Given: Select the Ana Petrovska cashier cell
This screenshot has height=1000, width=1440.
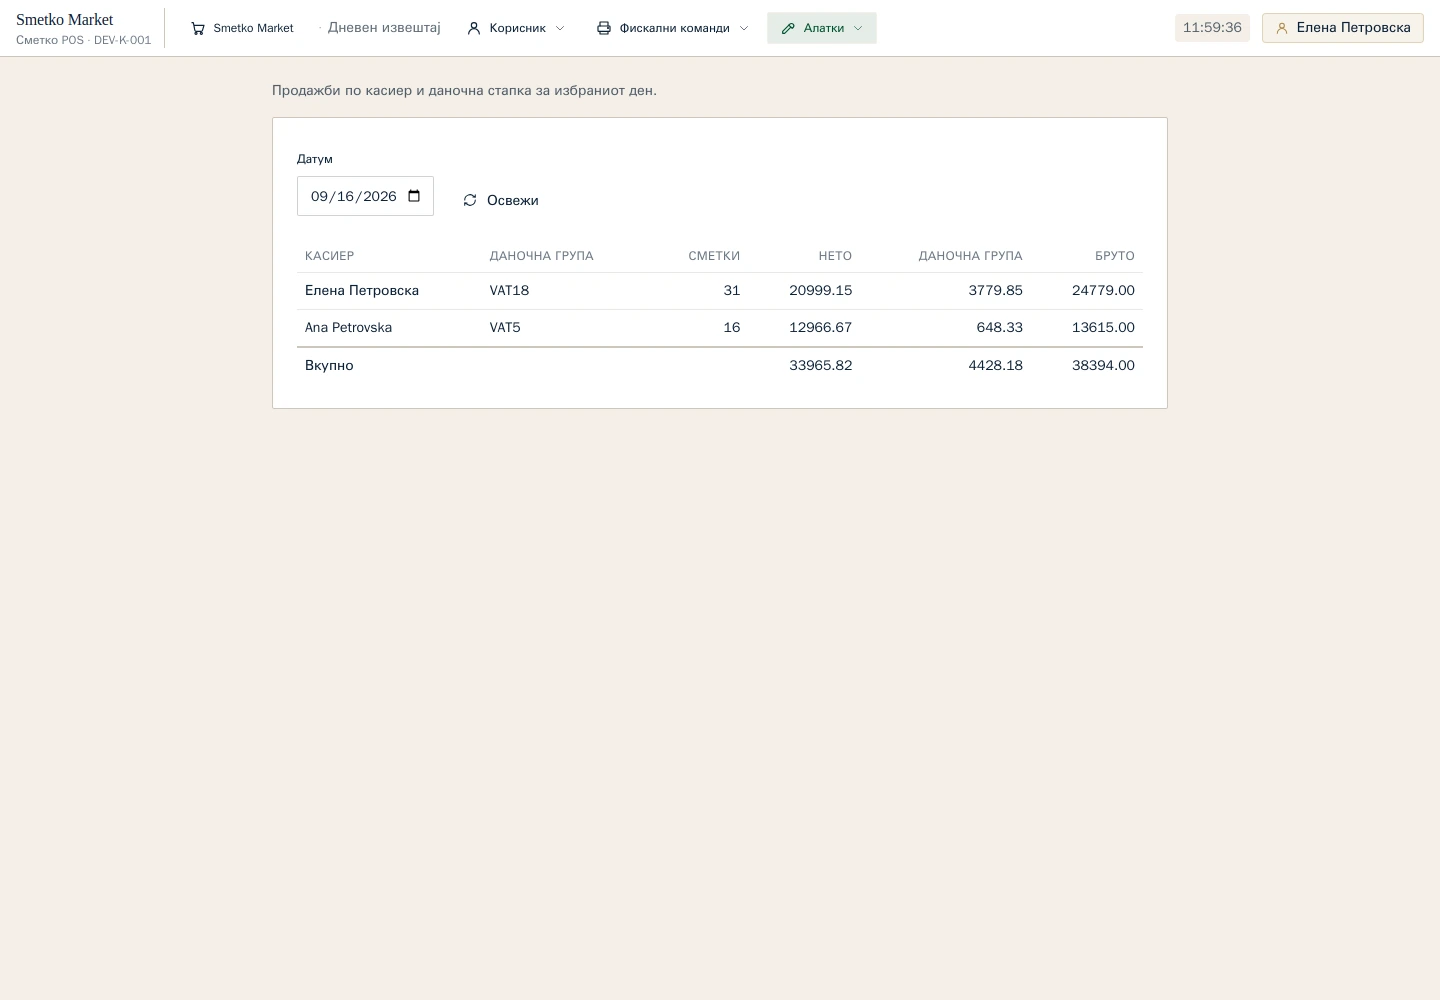Looking at the screenshot, I should [348, 328].
